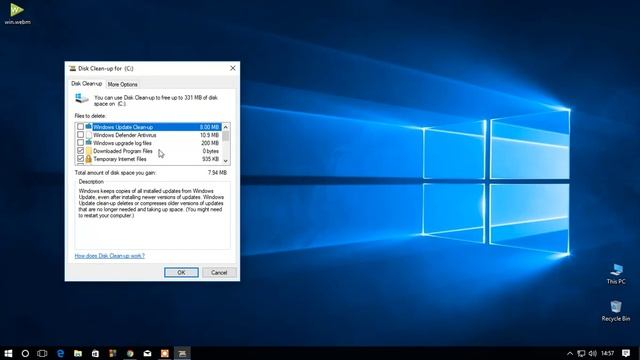Click the folder icon beside Downloaded Program Files

pos(89,151)
